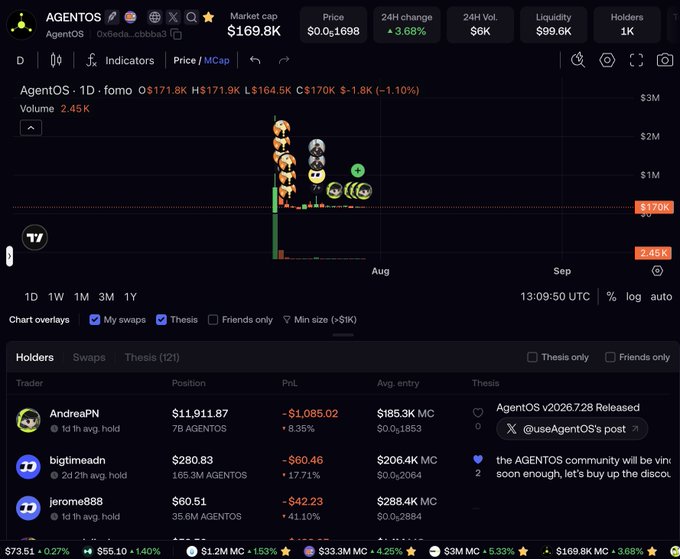The height and width of the screenshot is (559, 680).
Task: Click the TradingView logo on the chart
Action: point(35,238)
